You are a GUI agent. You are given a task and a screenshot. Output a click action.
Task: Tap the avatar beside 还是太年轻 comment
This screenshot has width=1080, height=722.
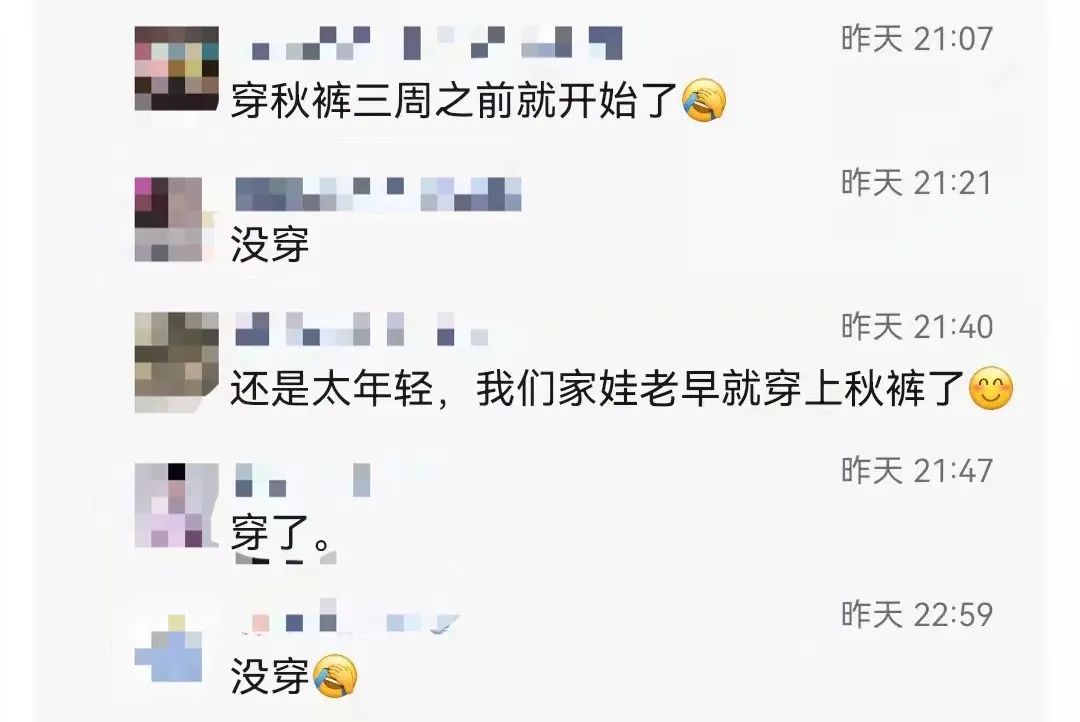(176, 362)
